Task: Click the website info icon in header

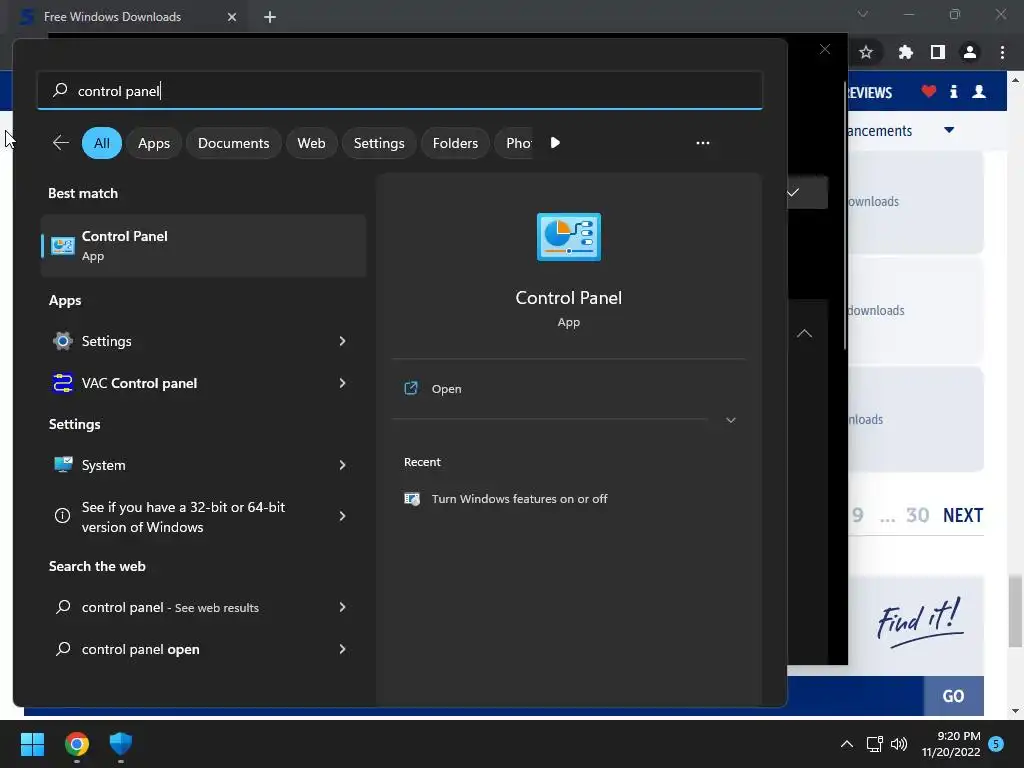Action: coord(953,91)
